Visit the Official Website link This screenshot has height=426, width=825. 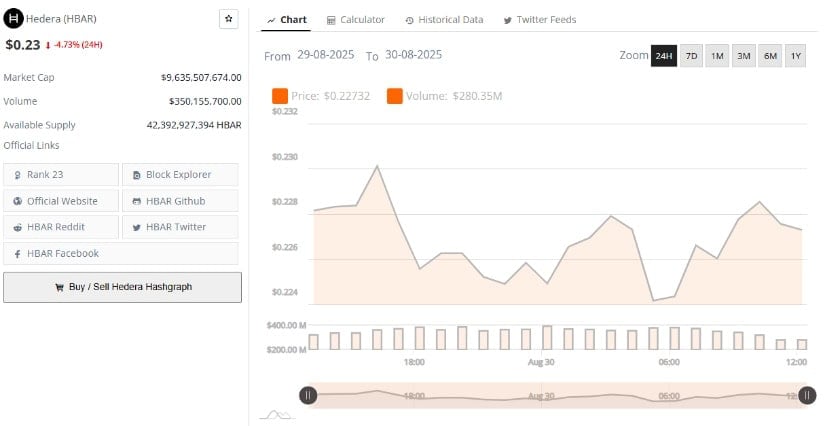coord(61,201)
